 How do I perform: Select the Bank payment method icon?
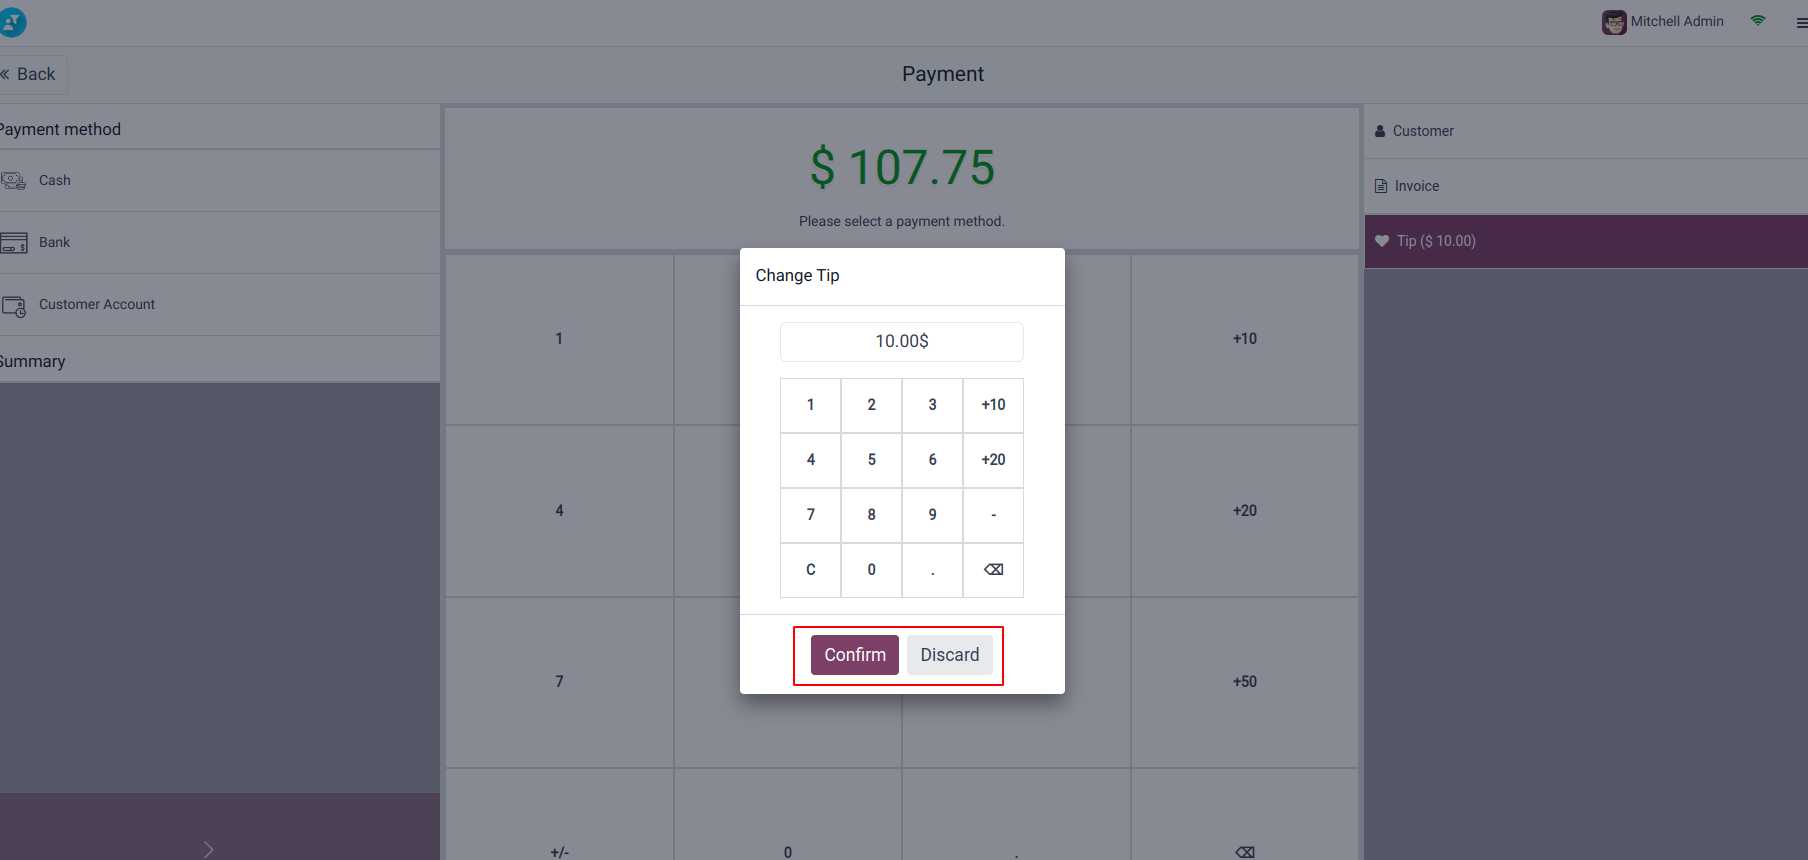coord(14,243)
